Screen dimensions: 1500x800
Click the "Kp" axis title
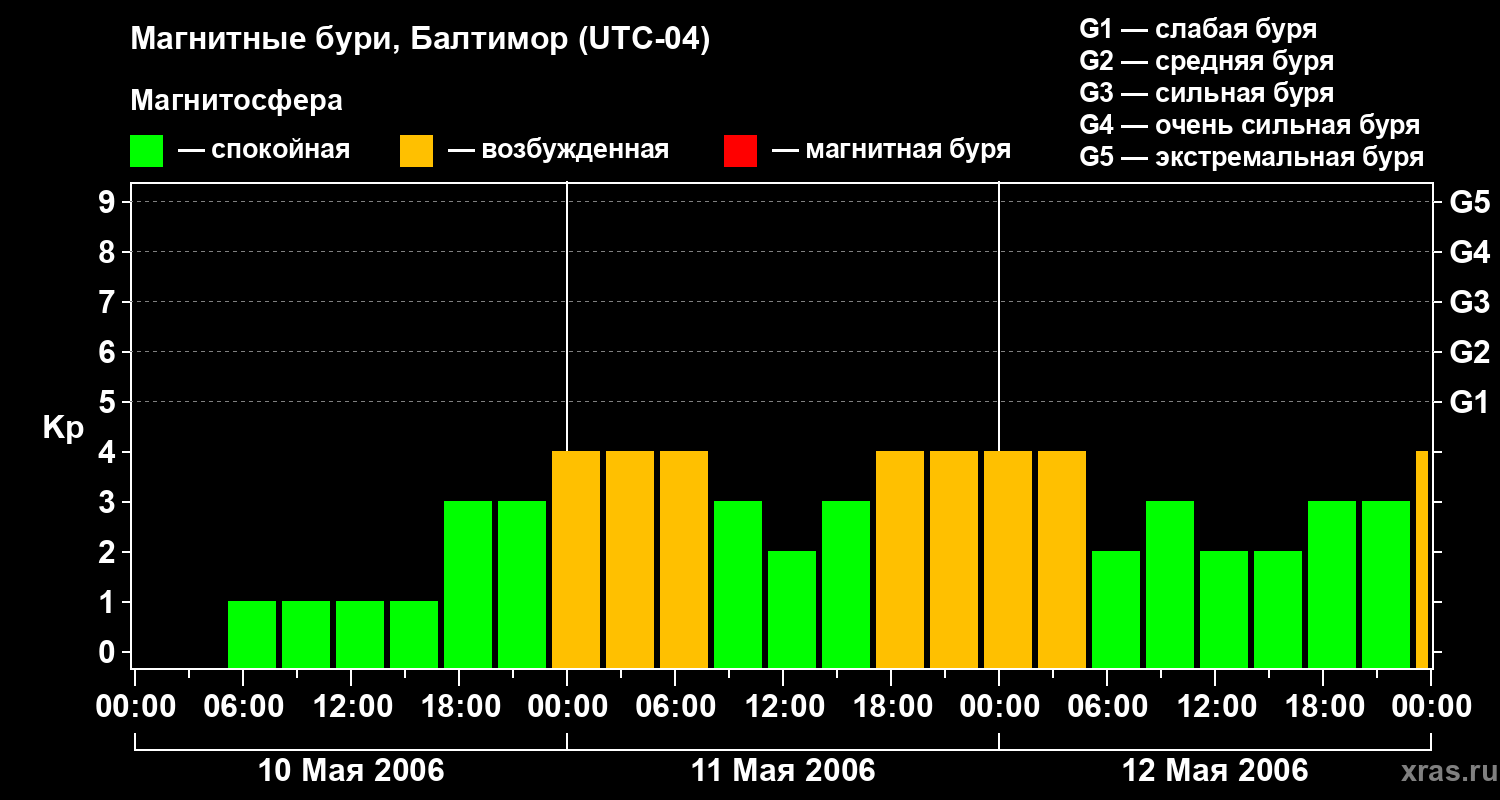tap(63, 428)
